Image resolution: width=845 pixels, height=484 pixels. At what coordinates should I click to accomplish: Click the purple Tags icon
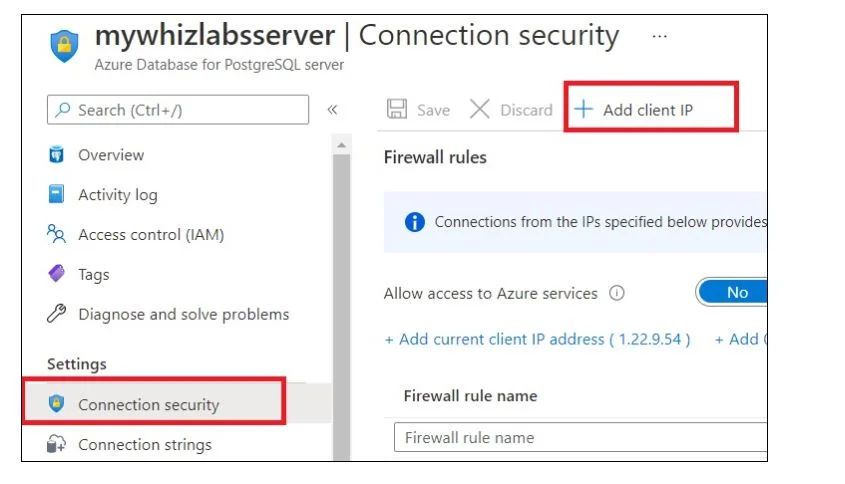[56, 273]
